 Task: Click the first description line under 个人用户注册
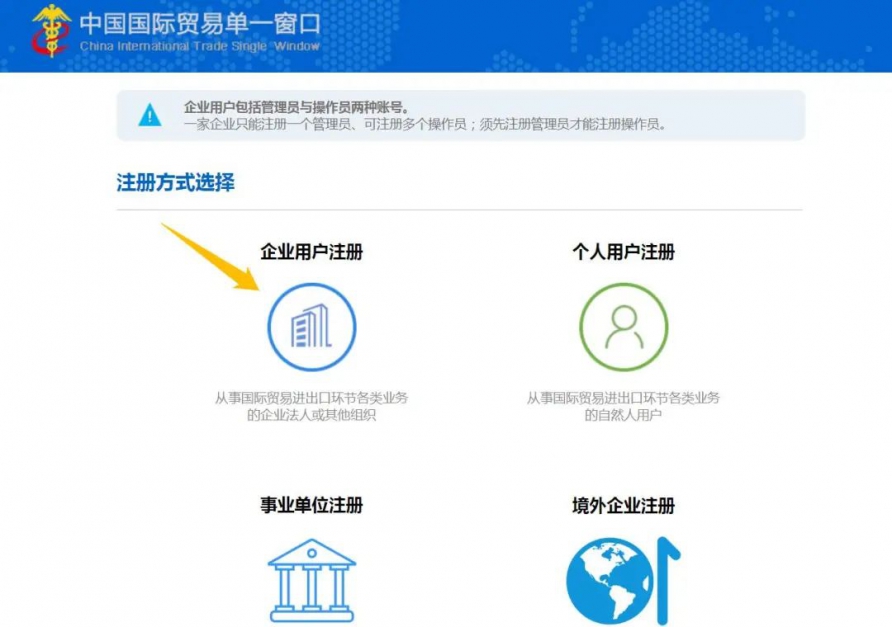coord(623,398)
